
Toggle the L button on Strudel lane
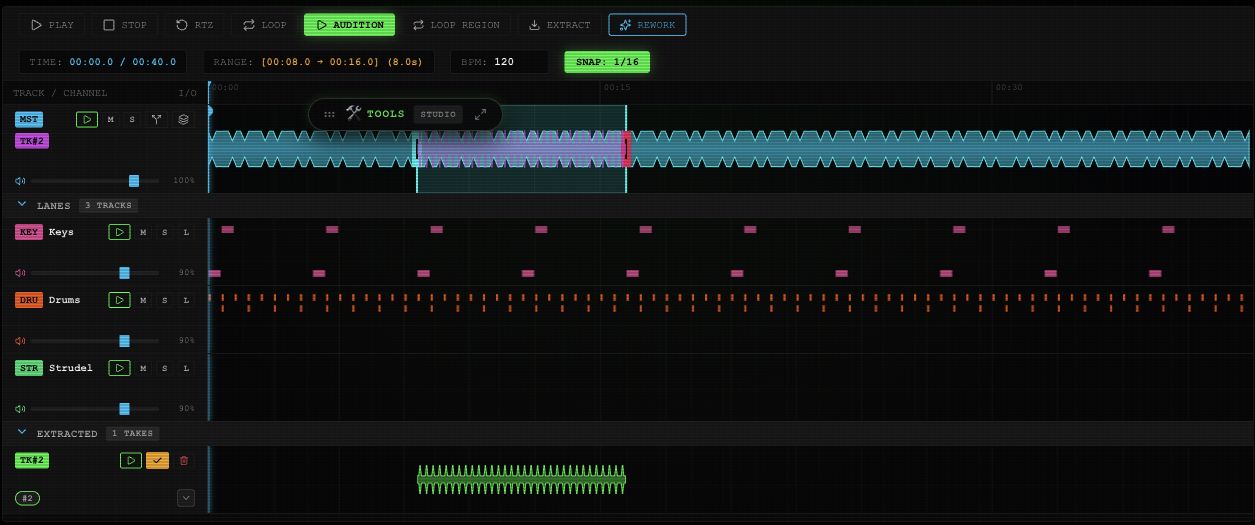coord(186,368)
